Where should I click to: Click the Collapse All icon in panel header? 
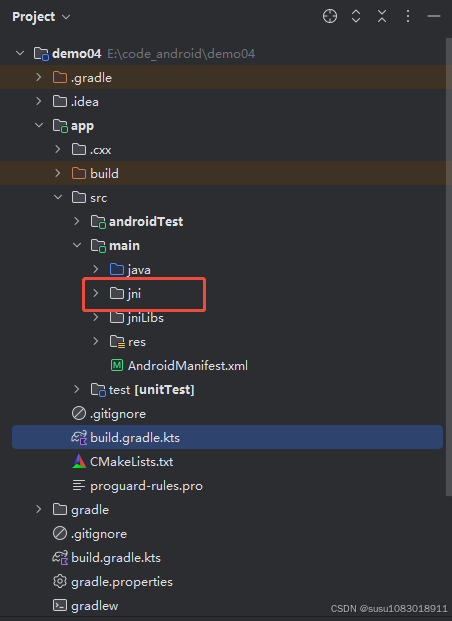coord(381,16)
